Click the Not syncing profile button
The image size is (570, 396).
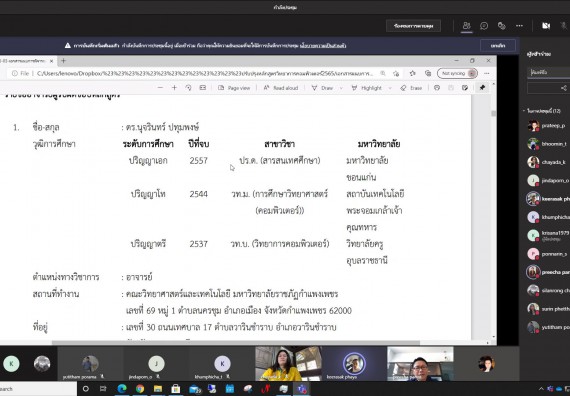[457, 73]
